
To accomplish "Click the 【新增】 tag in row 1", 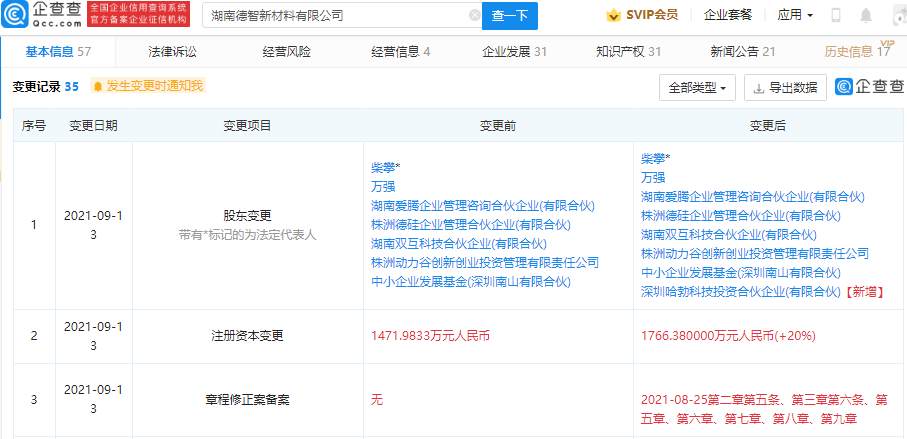I will 863,292.
